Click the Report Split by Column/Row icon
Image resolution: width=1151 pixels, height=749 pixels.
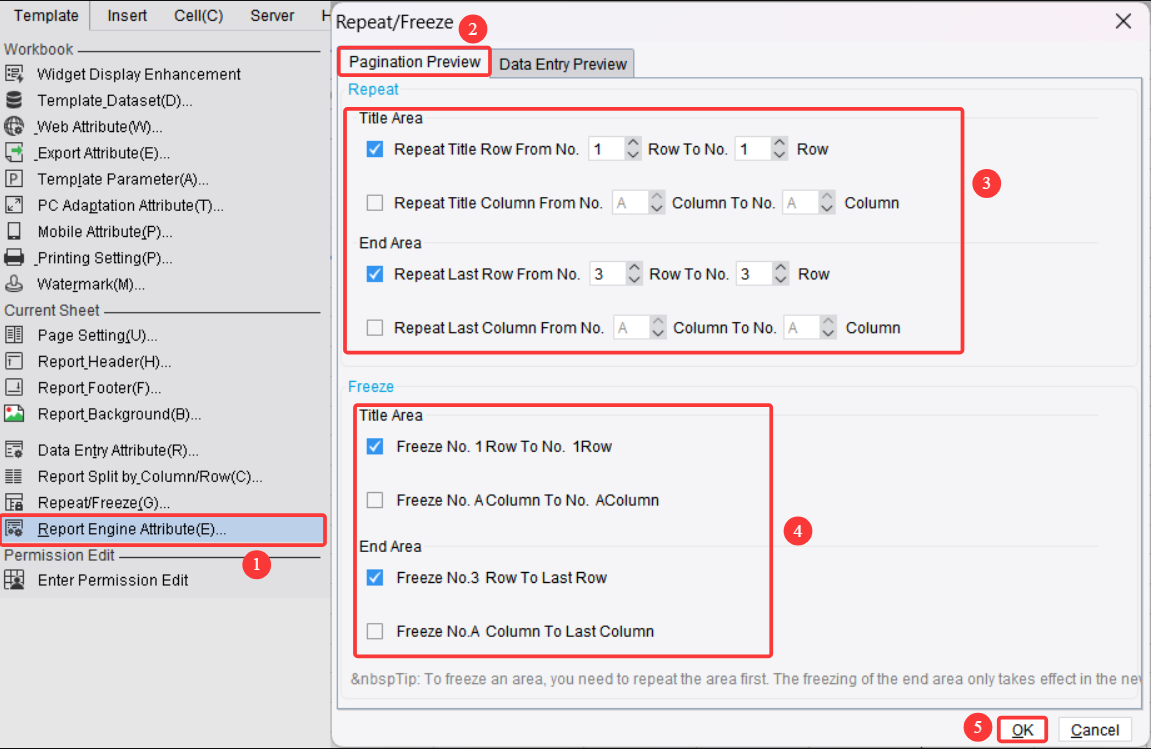14,476
